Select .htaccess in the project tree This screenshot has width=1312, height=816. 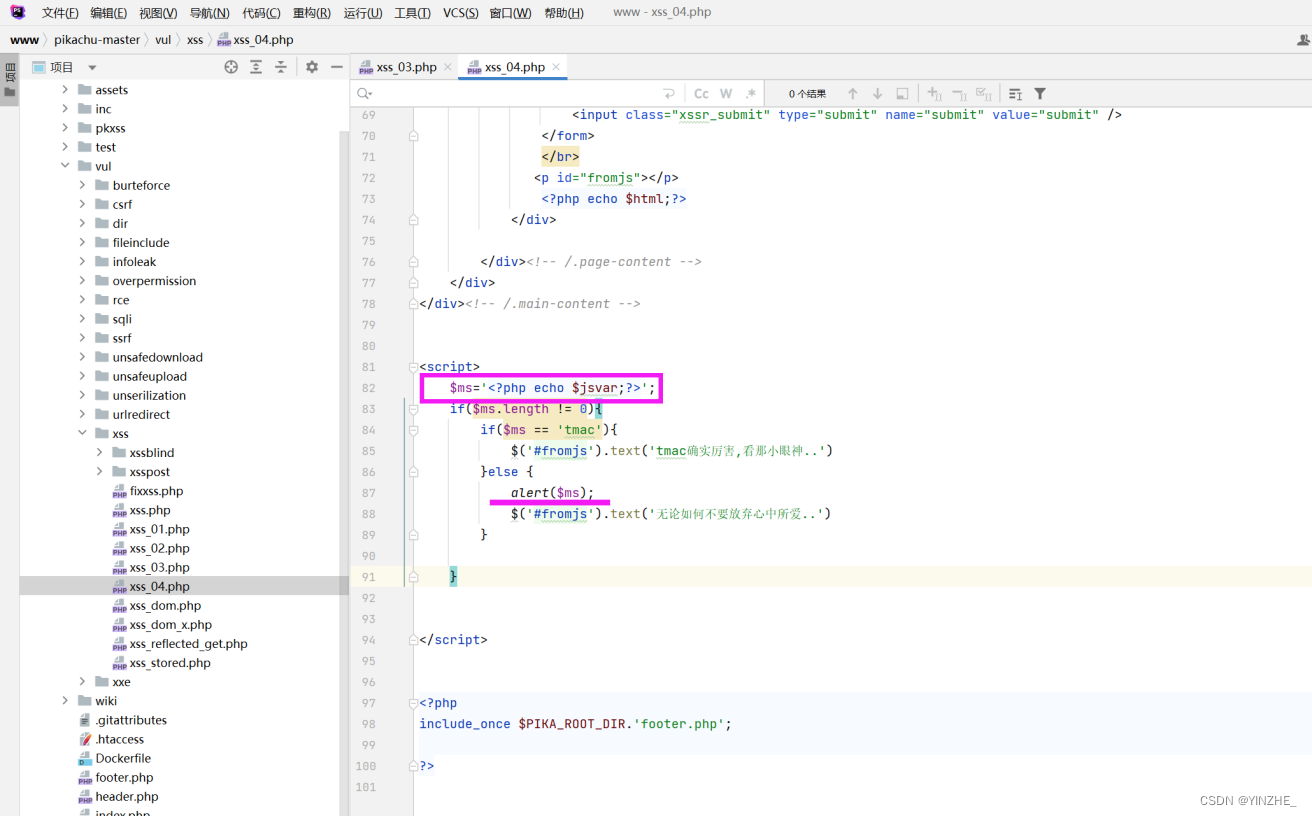[x=119, y=739]
